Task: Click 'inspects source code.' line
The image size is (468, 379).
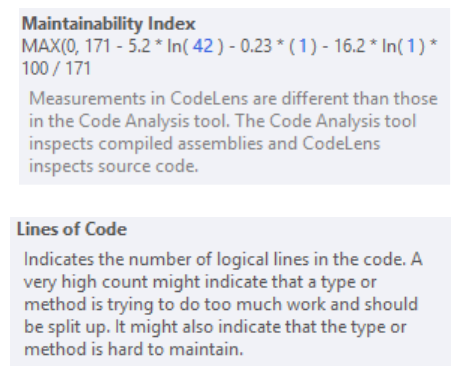Action: (x=114, y=166)
